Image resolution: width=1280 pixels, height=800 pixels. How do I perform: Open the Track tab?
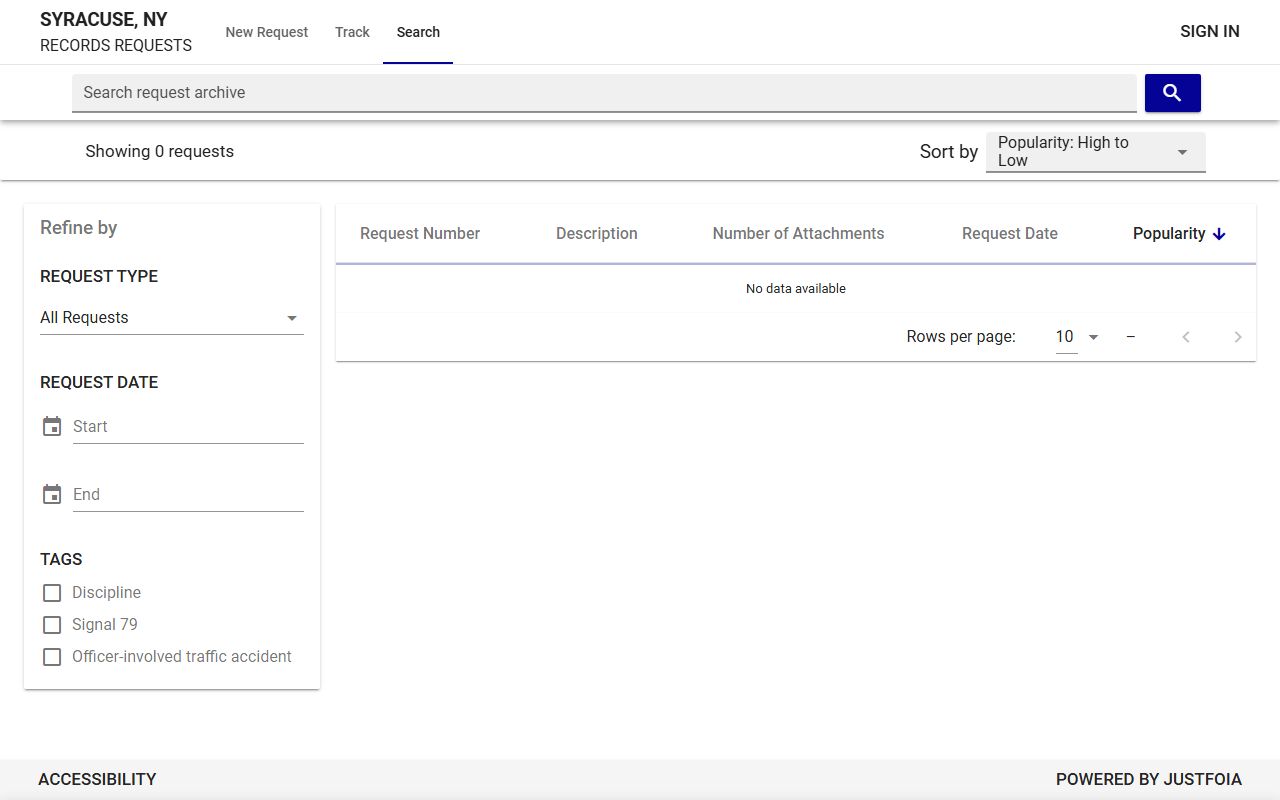click(352, 32)
